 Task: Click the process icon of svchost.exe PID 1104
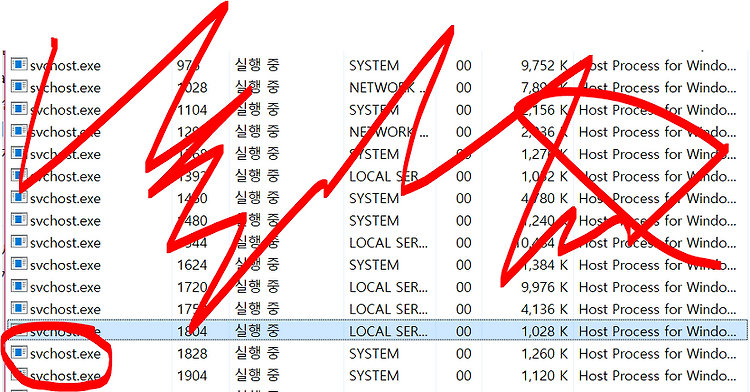[x=19, y=109]
